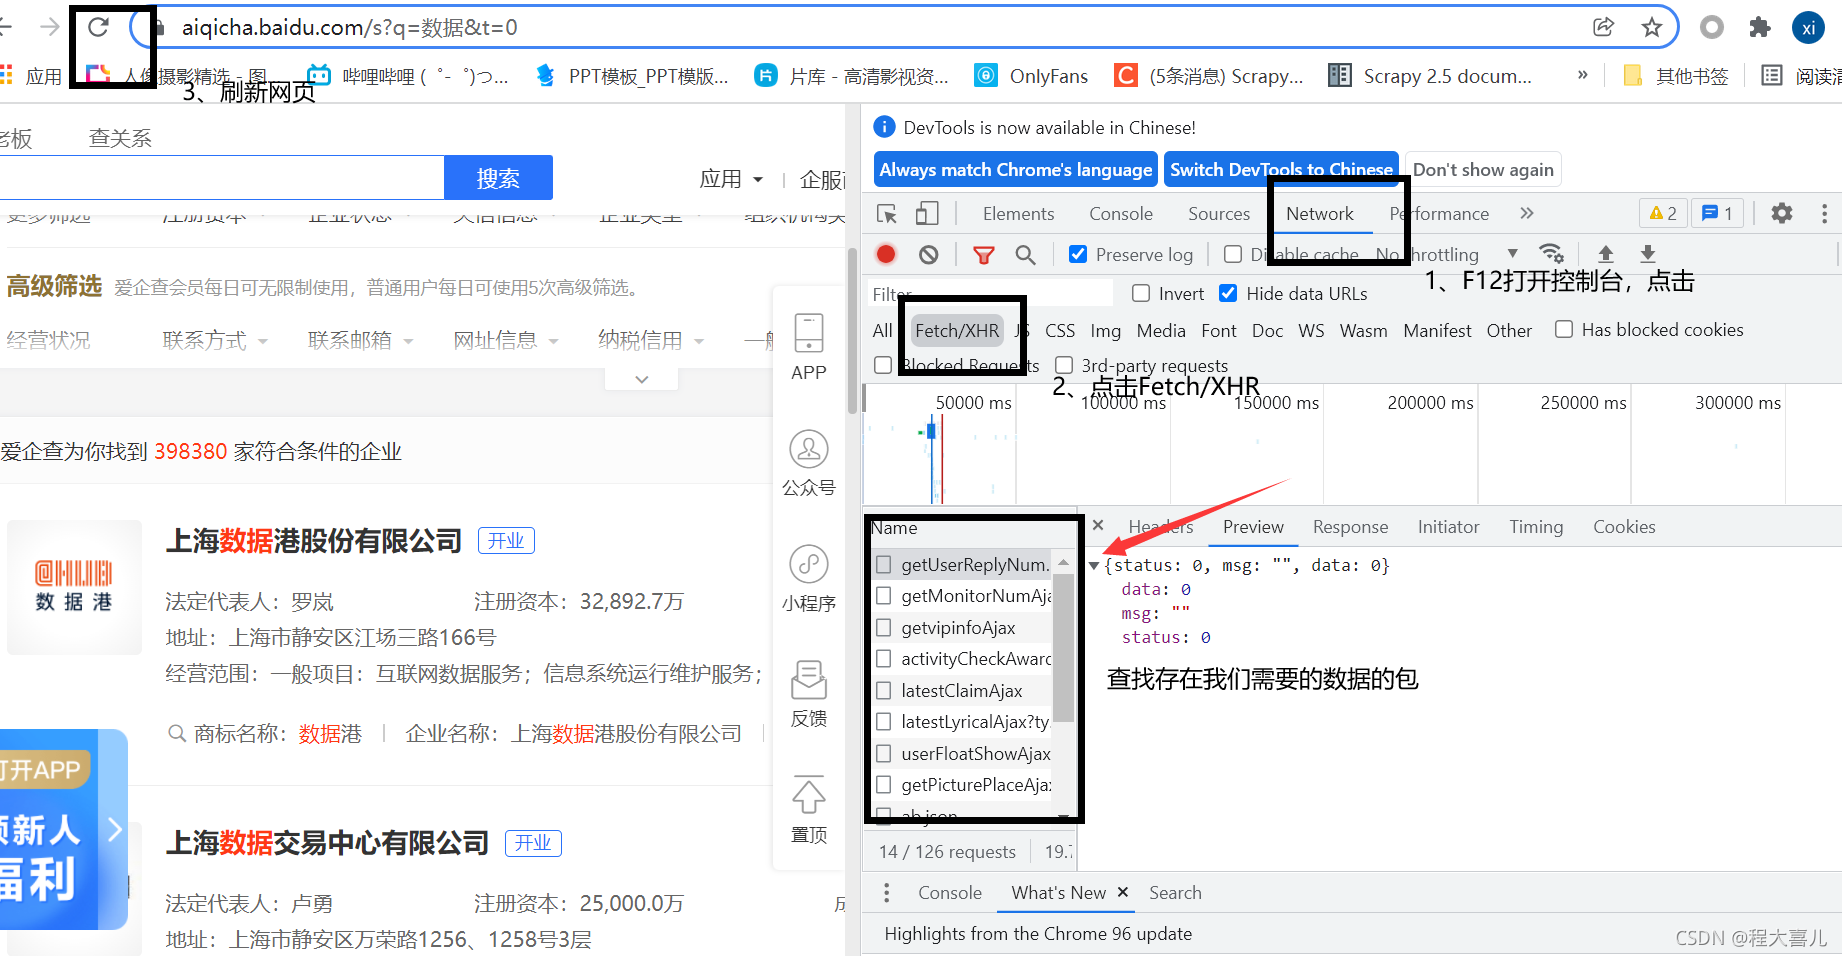
Task: Expand the 网址信息 filter dropdown
Action: tap(505, 340)
